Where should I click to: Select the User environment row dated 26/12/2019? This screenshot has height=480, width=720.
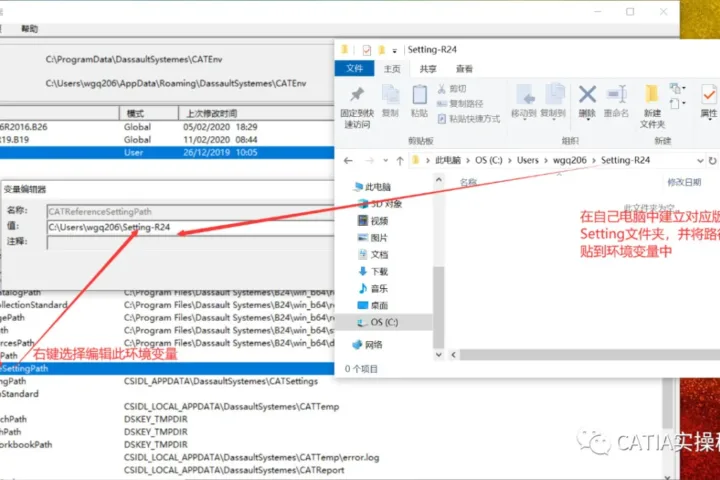click(167, 152)
